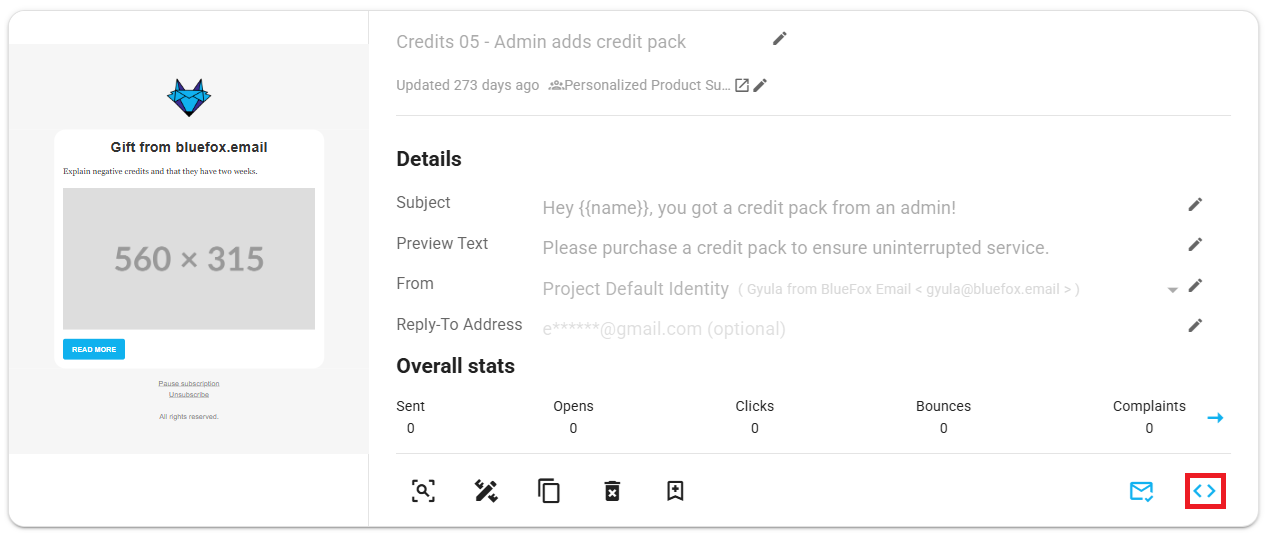Open the design editor magic wand icon

[x=487, y=491]
